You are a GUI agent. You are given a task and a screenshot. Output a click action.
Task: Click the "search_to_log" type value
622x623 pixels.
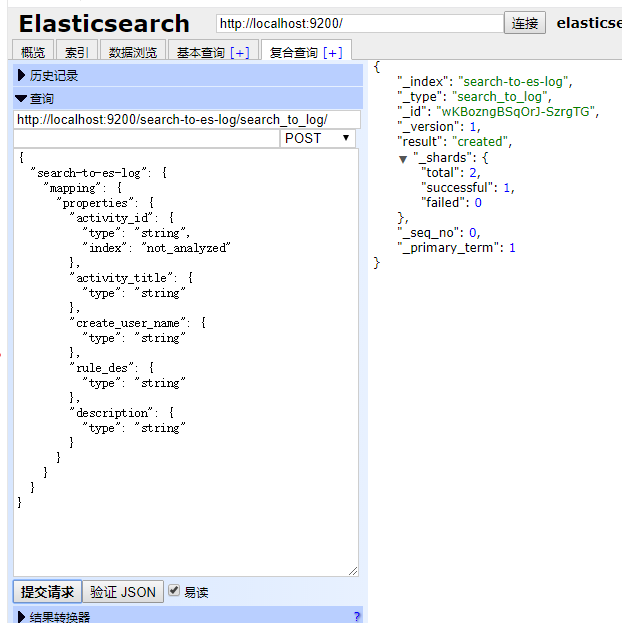pos(500,97)
